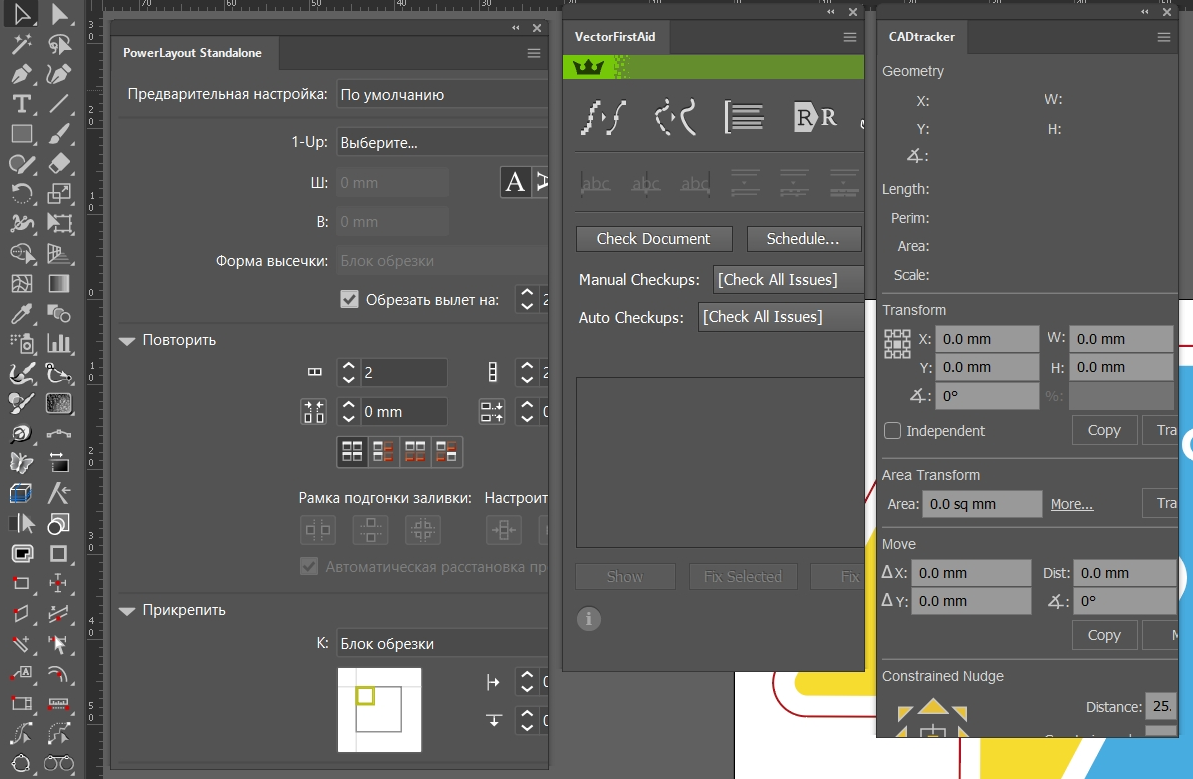Select the first repeat layout pattern icon

[x=352, y=452]
